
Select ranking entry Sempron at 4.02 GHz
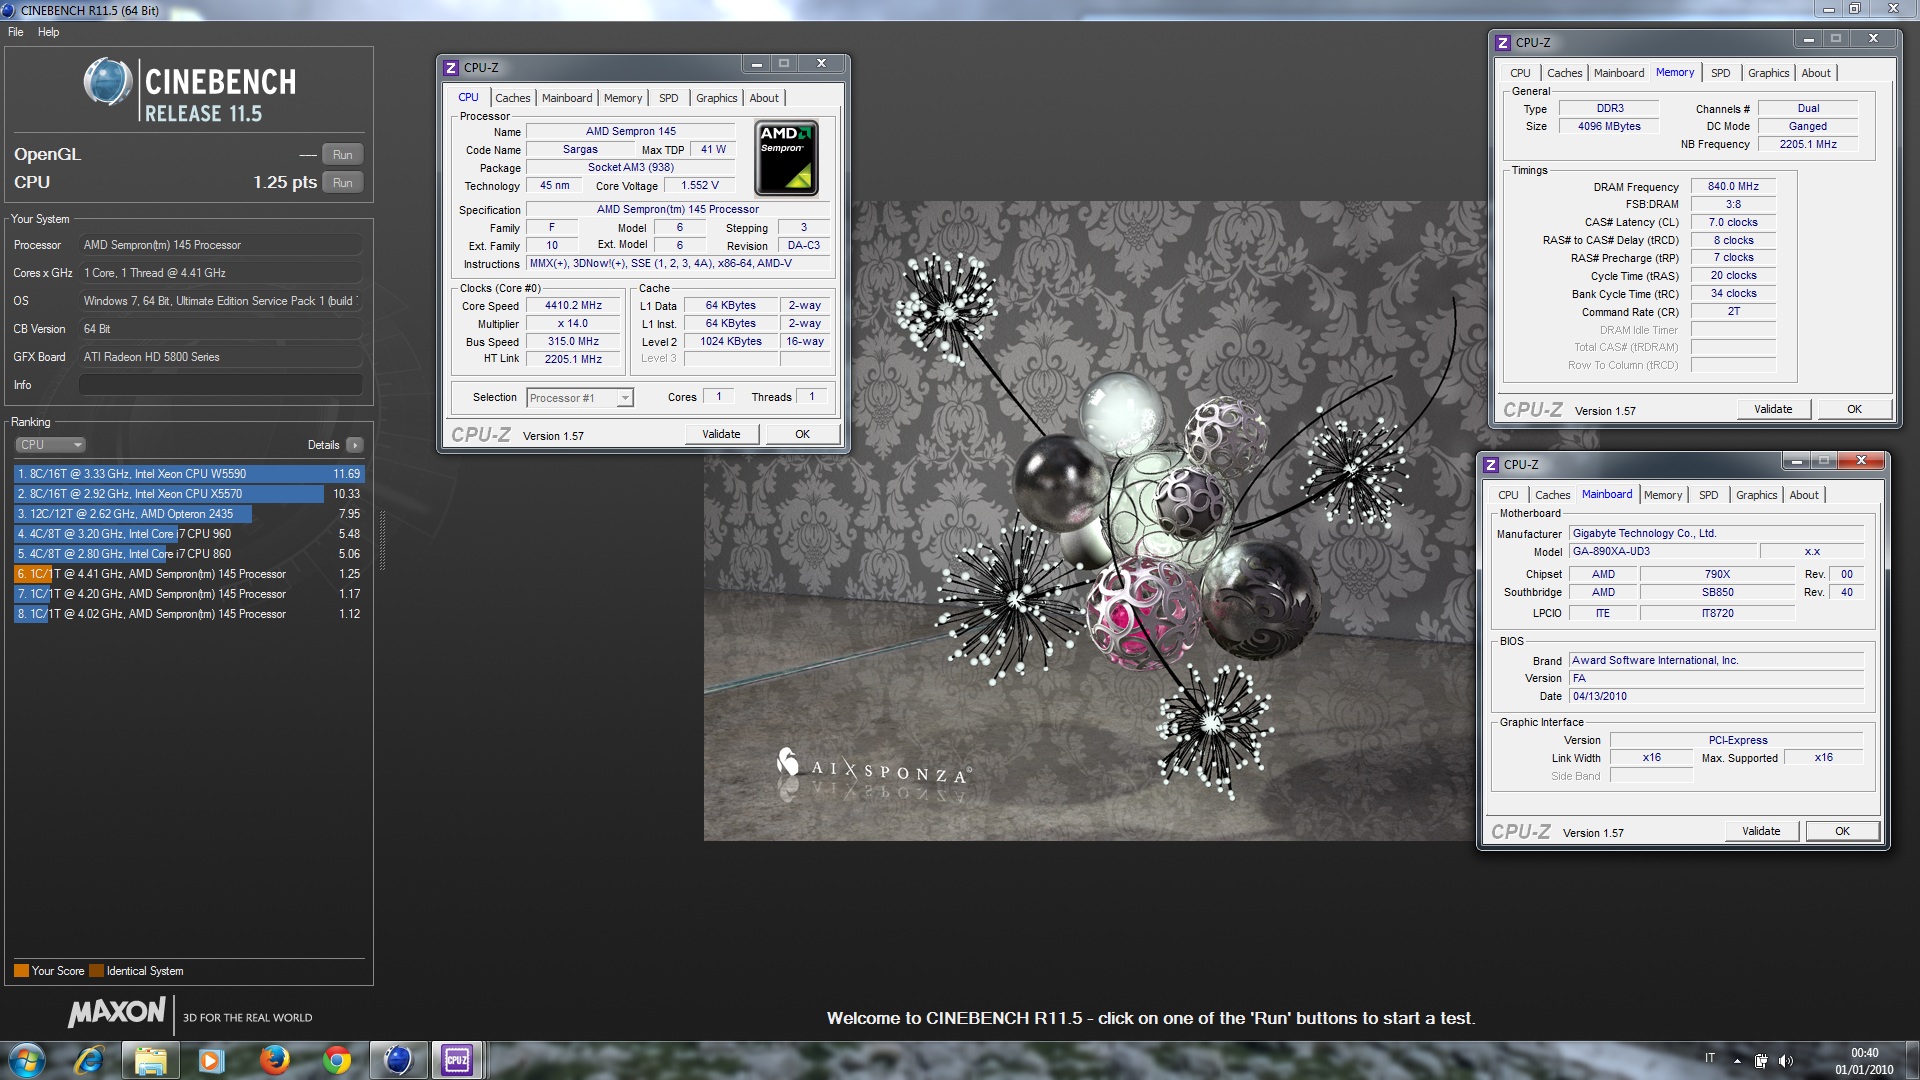[188, 614]
